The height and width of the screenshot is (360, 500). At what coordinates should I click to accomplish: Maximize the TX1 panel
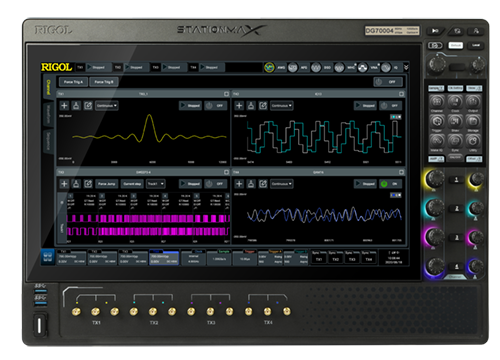click(226, 94)
